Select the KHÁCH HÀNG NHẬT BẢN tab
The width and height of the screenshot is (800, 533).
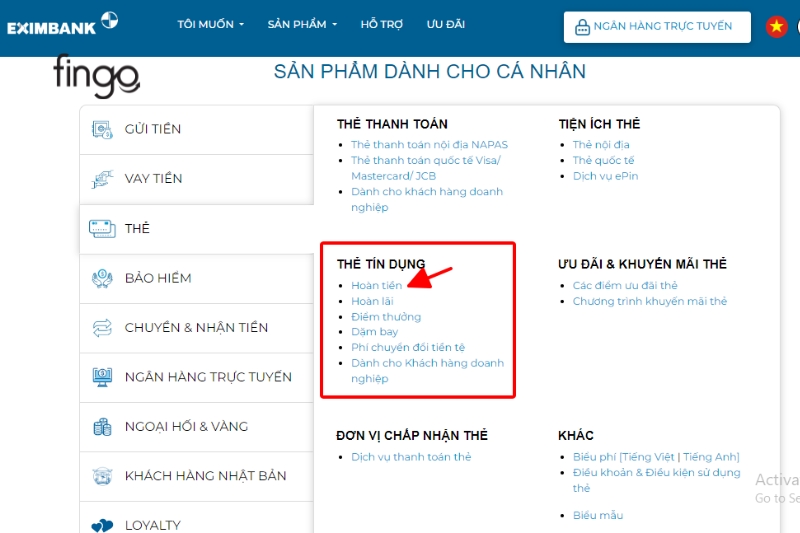click(196, 476)
